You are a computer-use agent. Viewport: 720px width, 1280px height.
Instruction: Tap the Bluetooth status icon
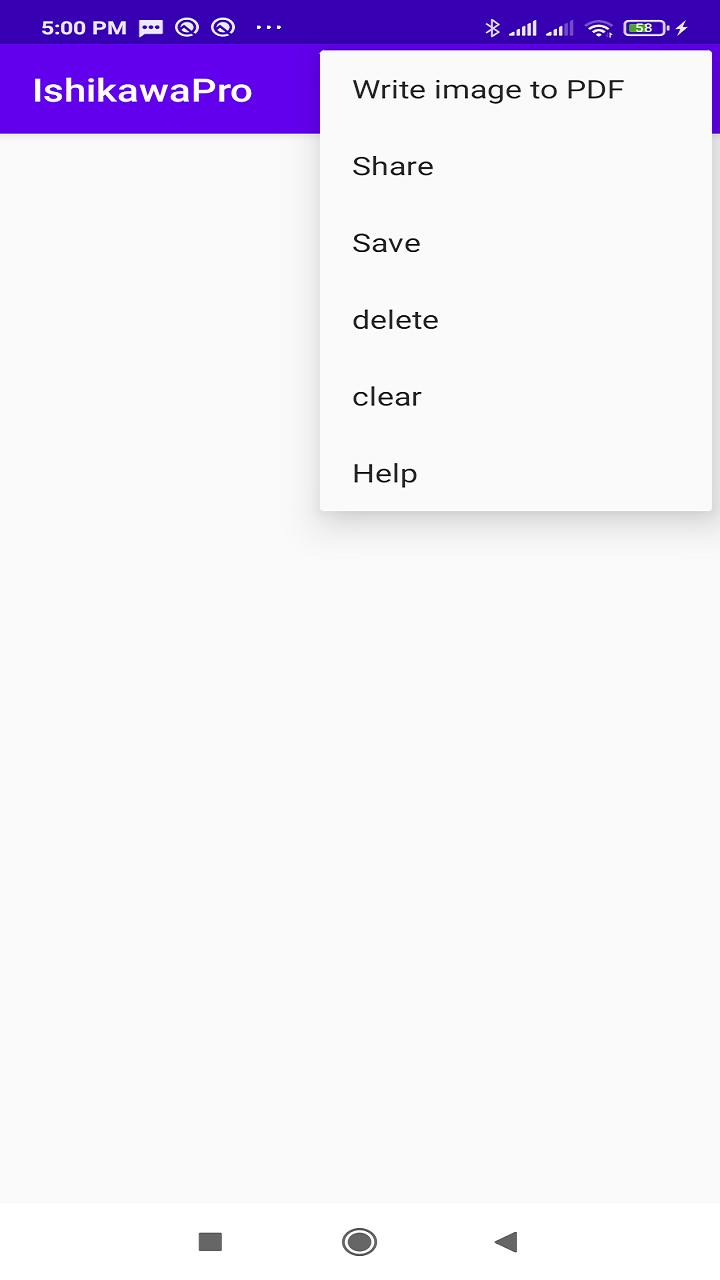tap(492, 28)
